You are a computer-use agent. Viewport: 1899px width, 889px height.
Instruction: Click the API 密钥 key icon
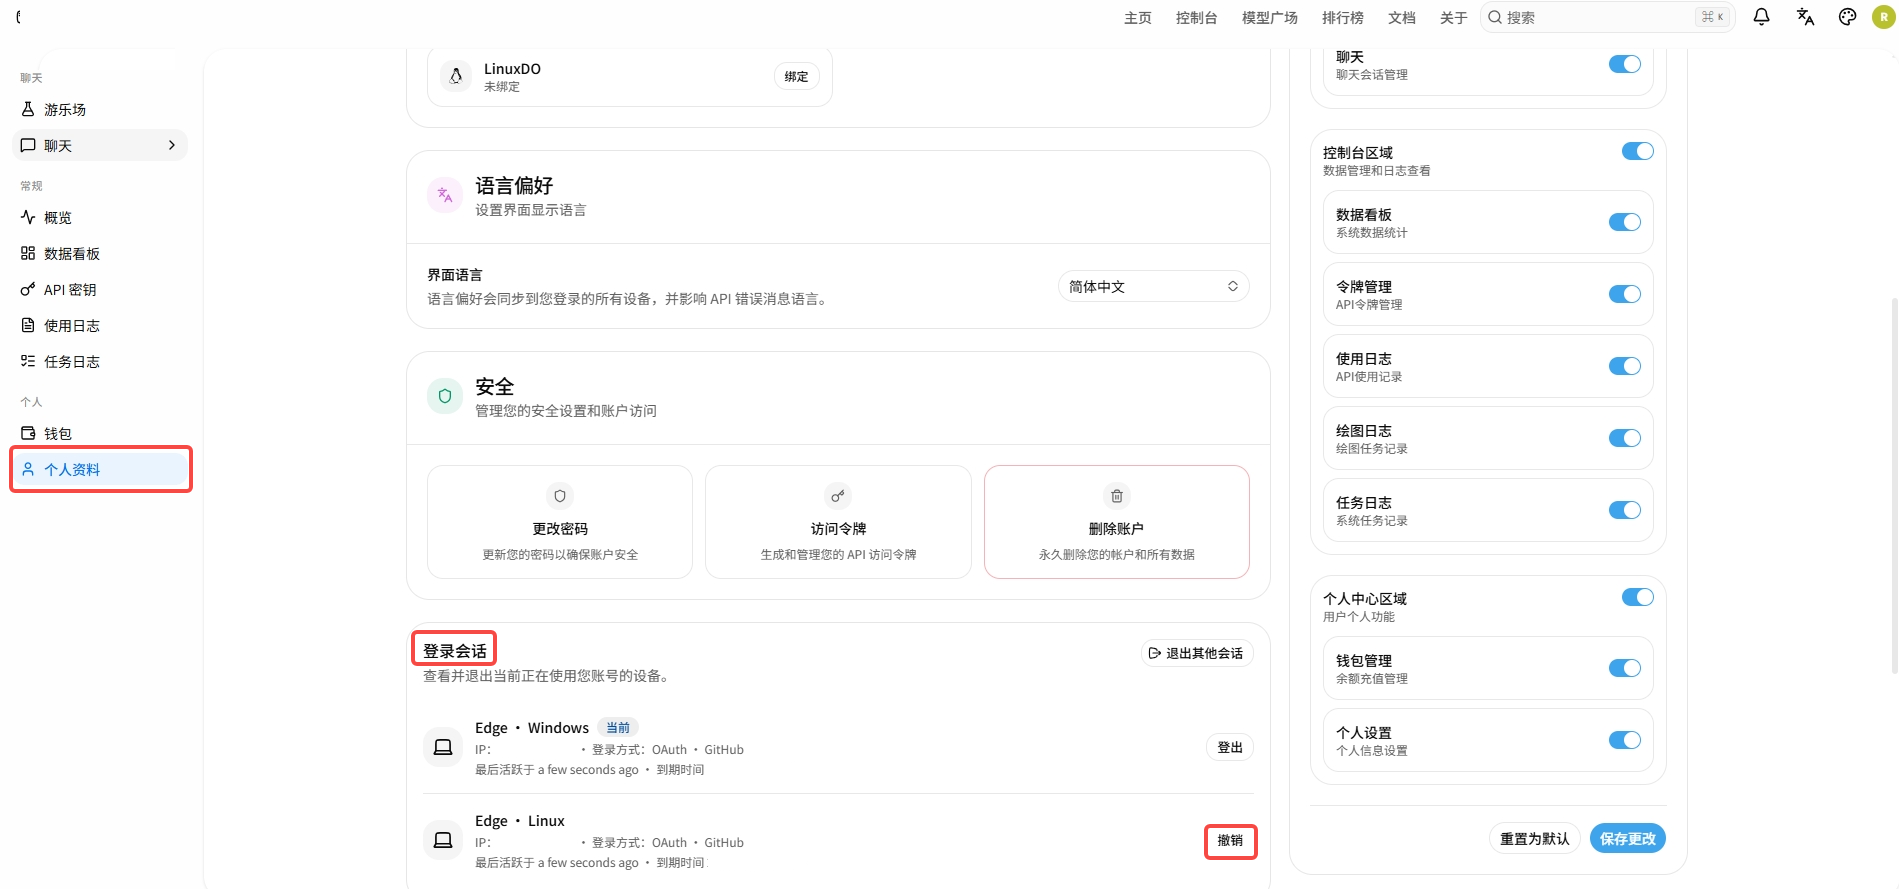click(28, 289)
